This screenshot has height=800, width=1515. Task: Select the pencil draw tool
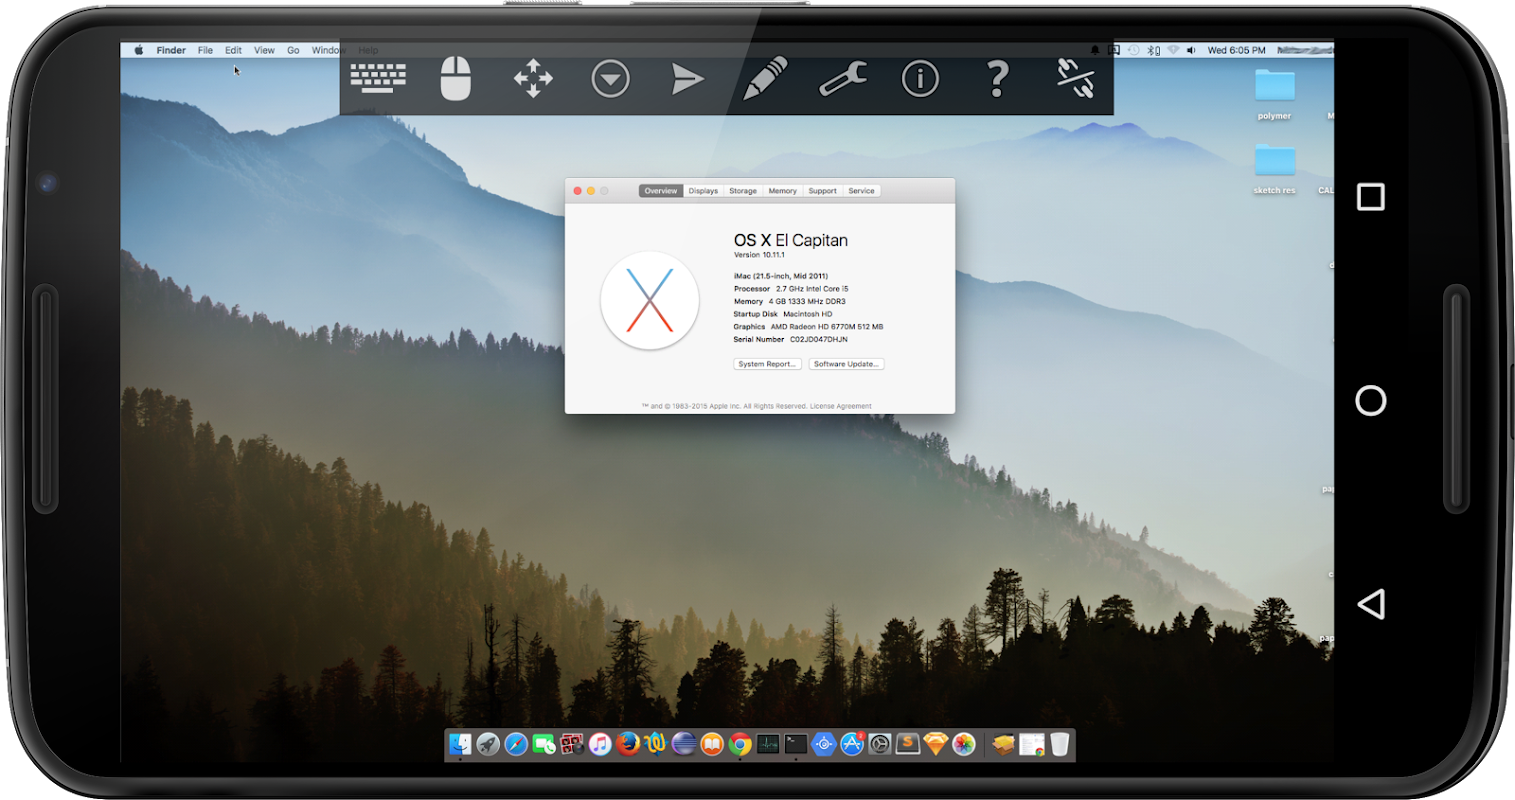765,78
